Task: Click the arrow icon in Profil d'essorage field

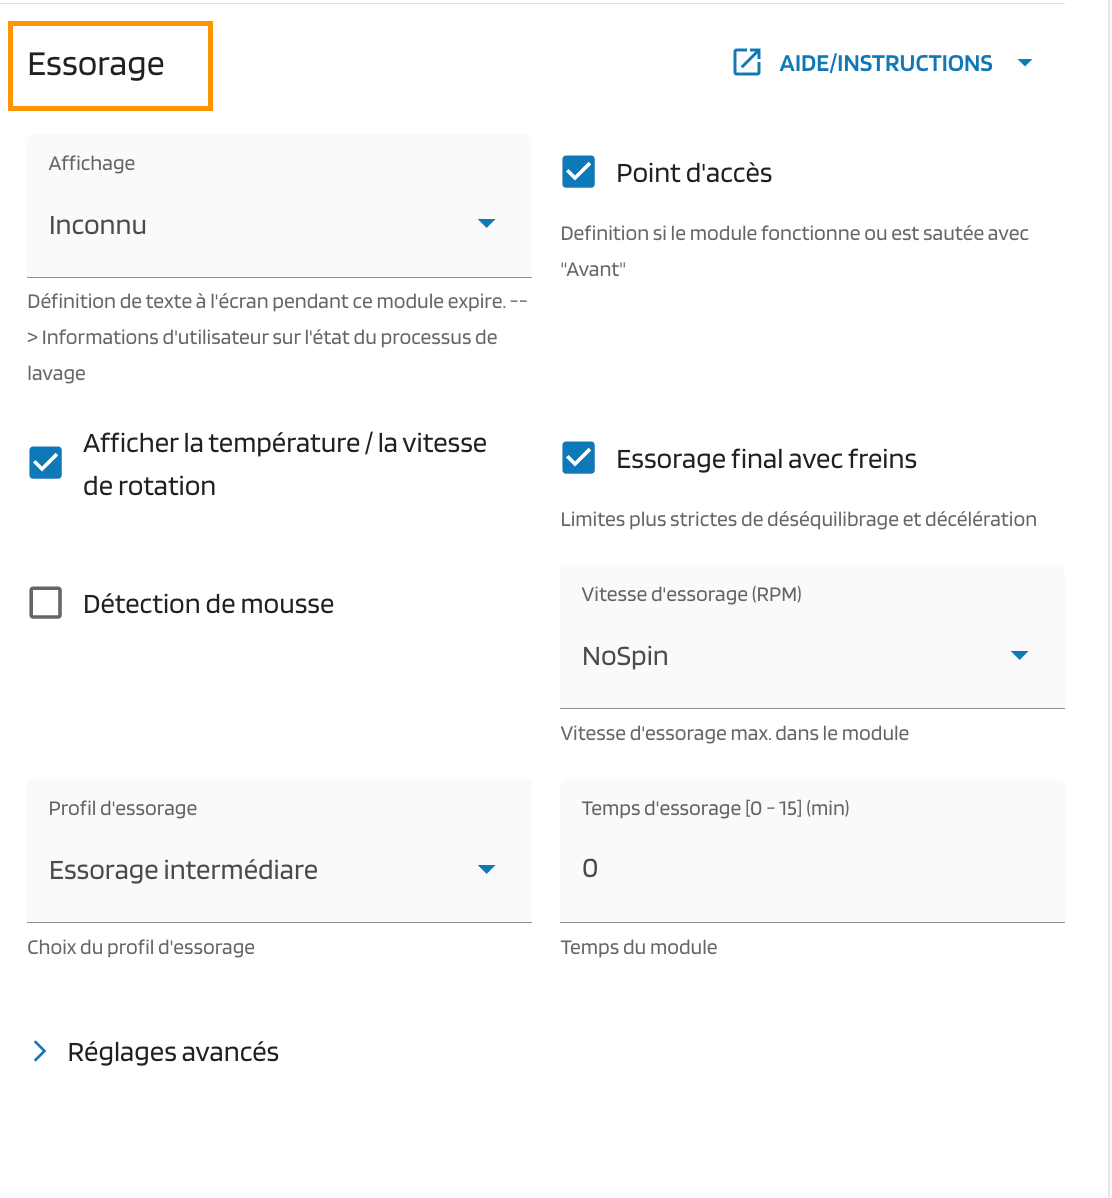Action: (x=487, y=869)
